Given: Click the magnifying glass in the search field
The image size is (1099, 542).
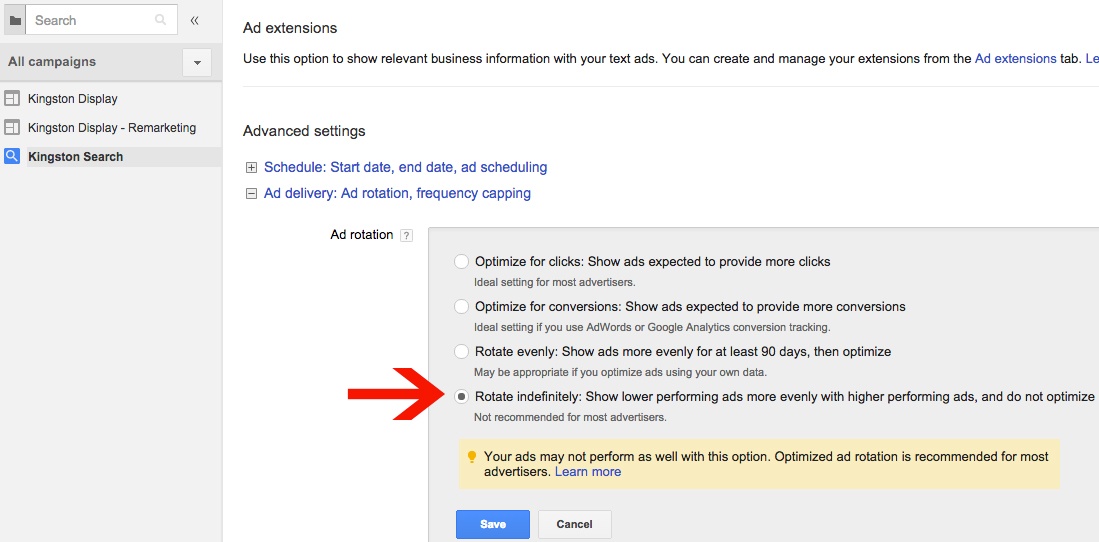Looking at the screenshot, I should point(161,20).
